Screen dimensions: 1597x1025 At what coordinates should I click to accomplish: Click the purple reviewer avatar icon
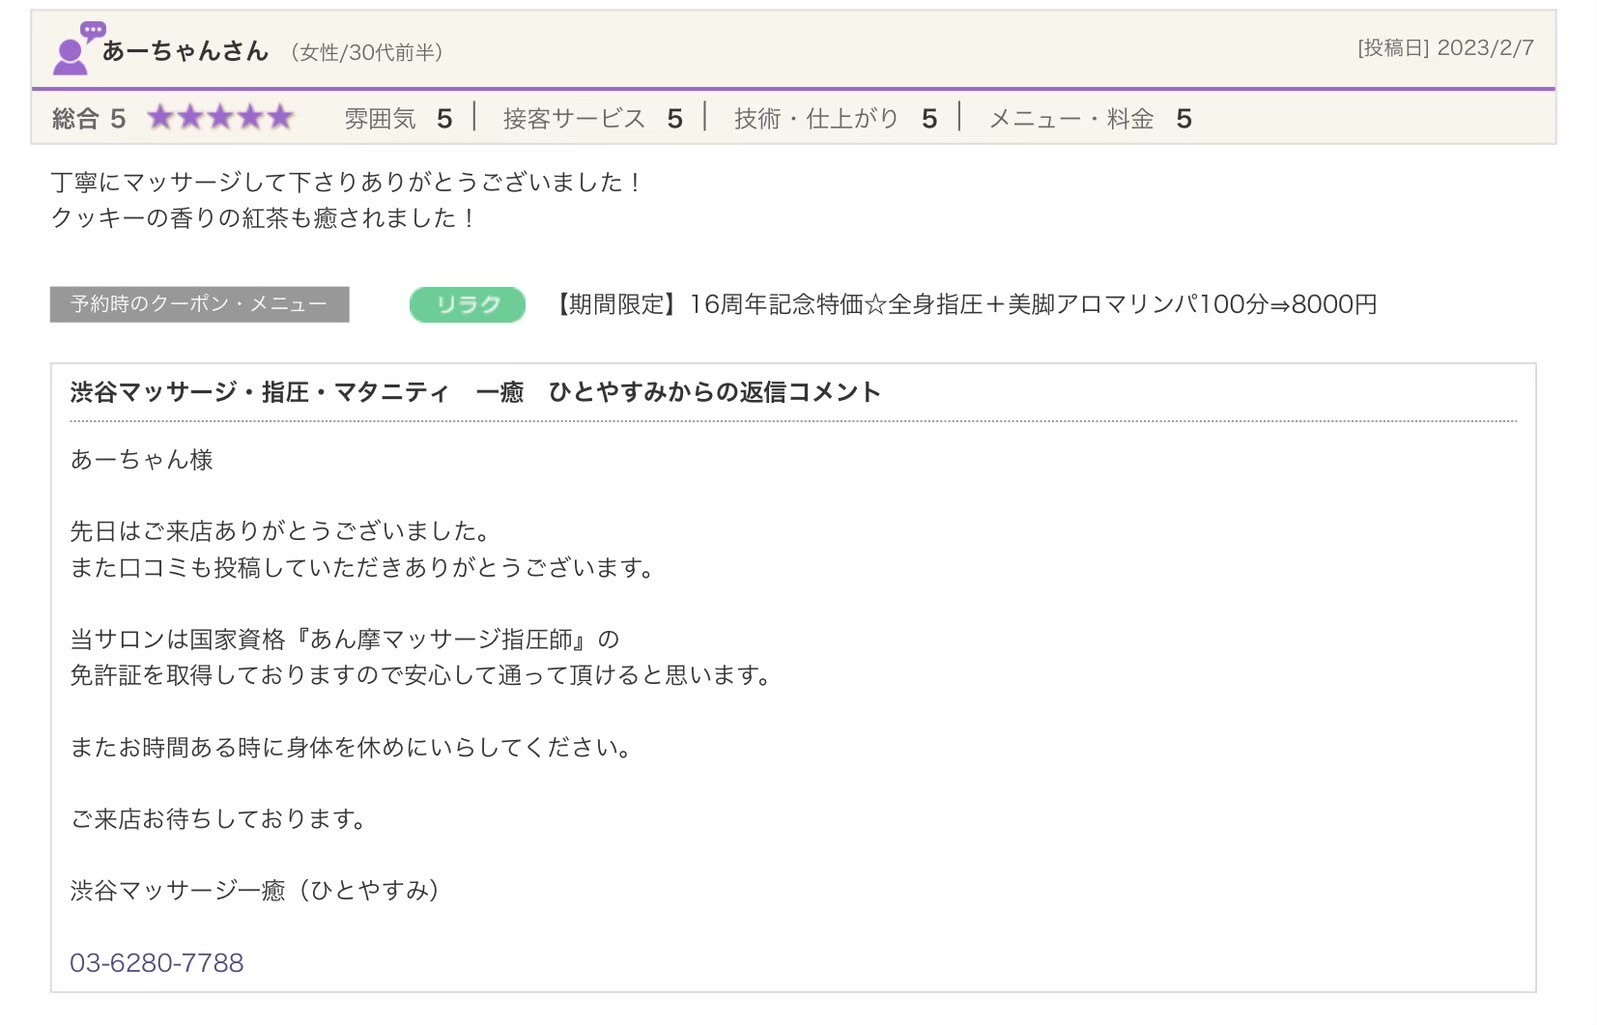tap(77, 48)
